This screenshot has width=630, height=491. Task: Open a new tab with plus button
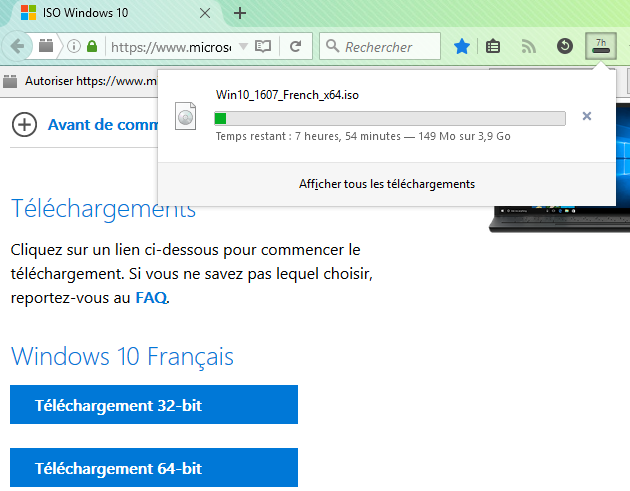[x=240, y=13]
